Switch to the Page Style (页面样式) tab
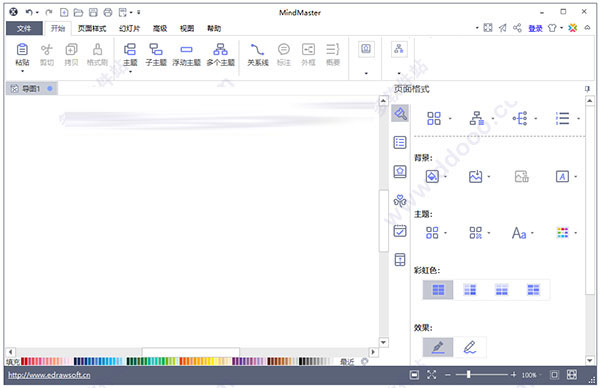Image resolution: width=600 pixels, height=388 pixels. click(x=92, y=28)
